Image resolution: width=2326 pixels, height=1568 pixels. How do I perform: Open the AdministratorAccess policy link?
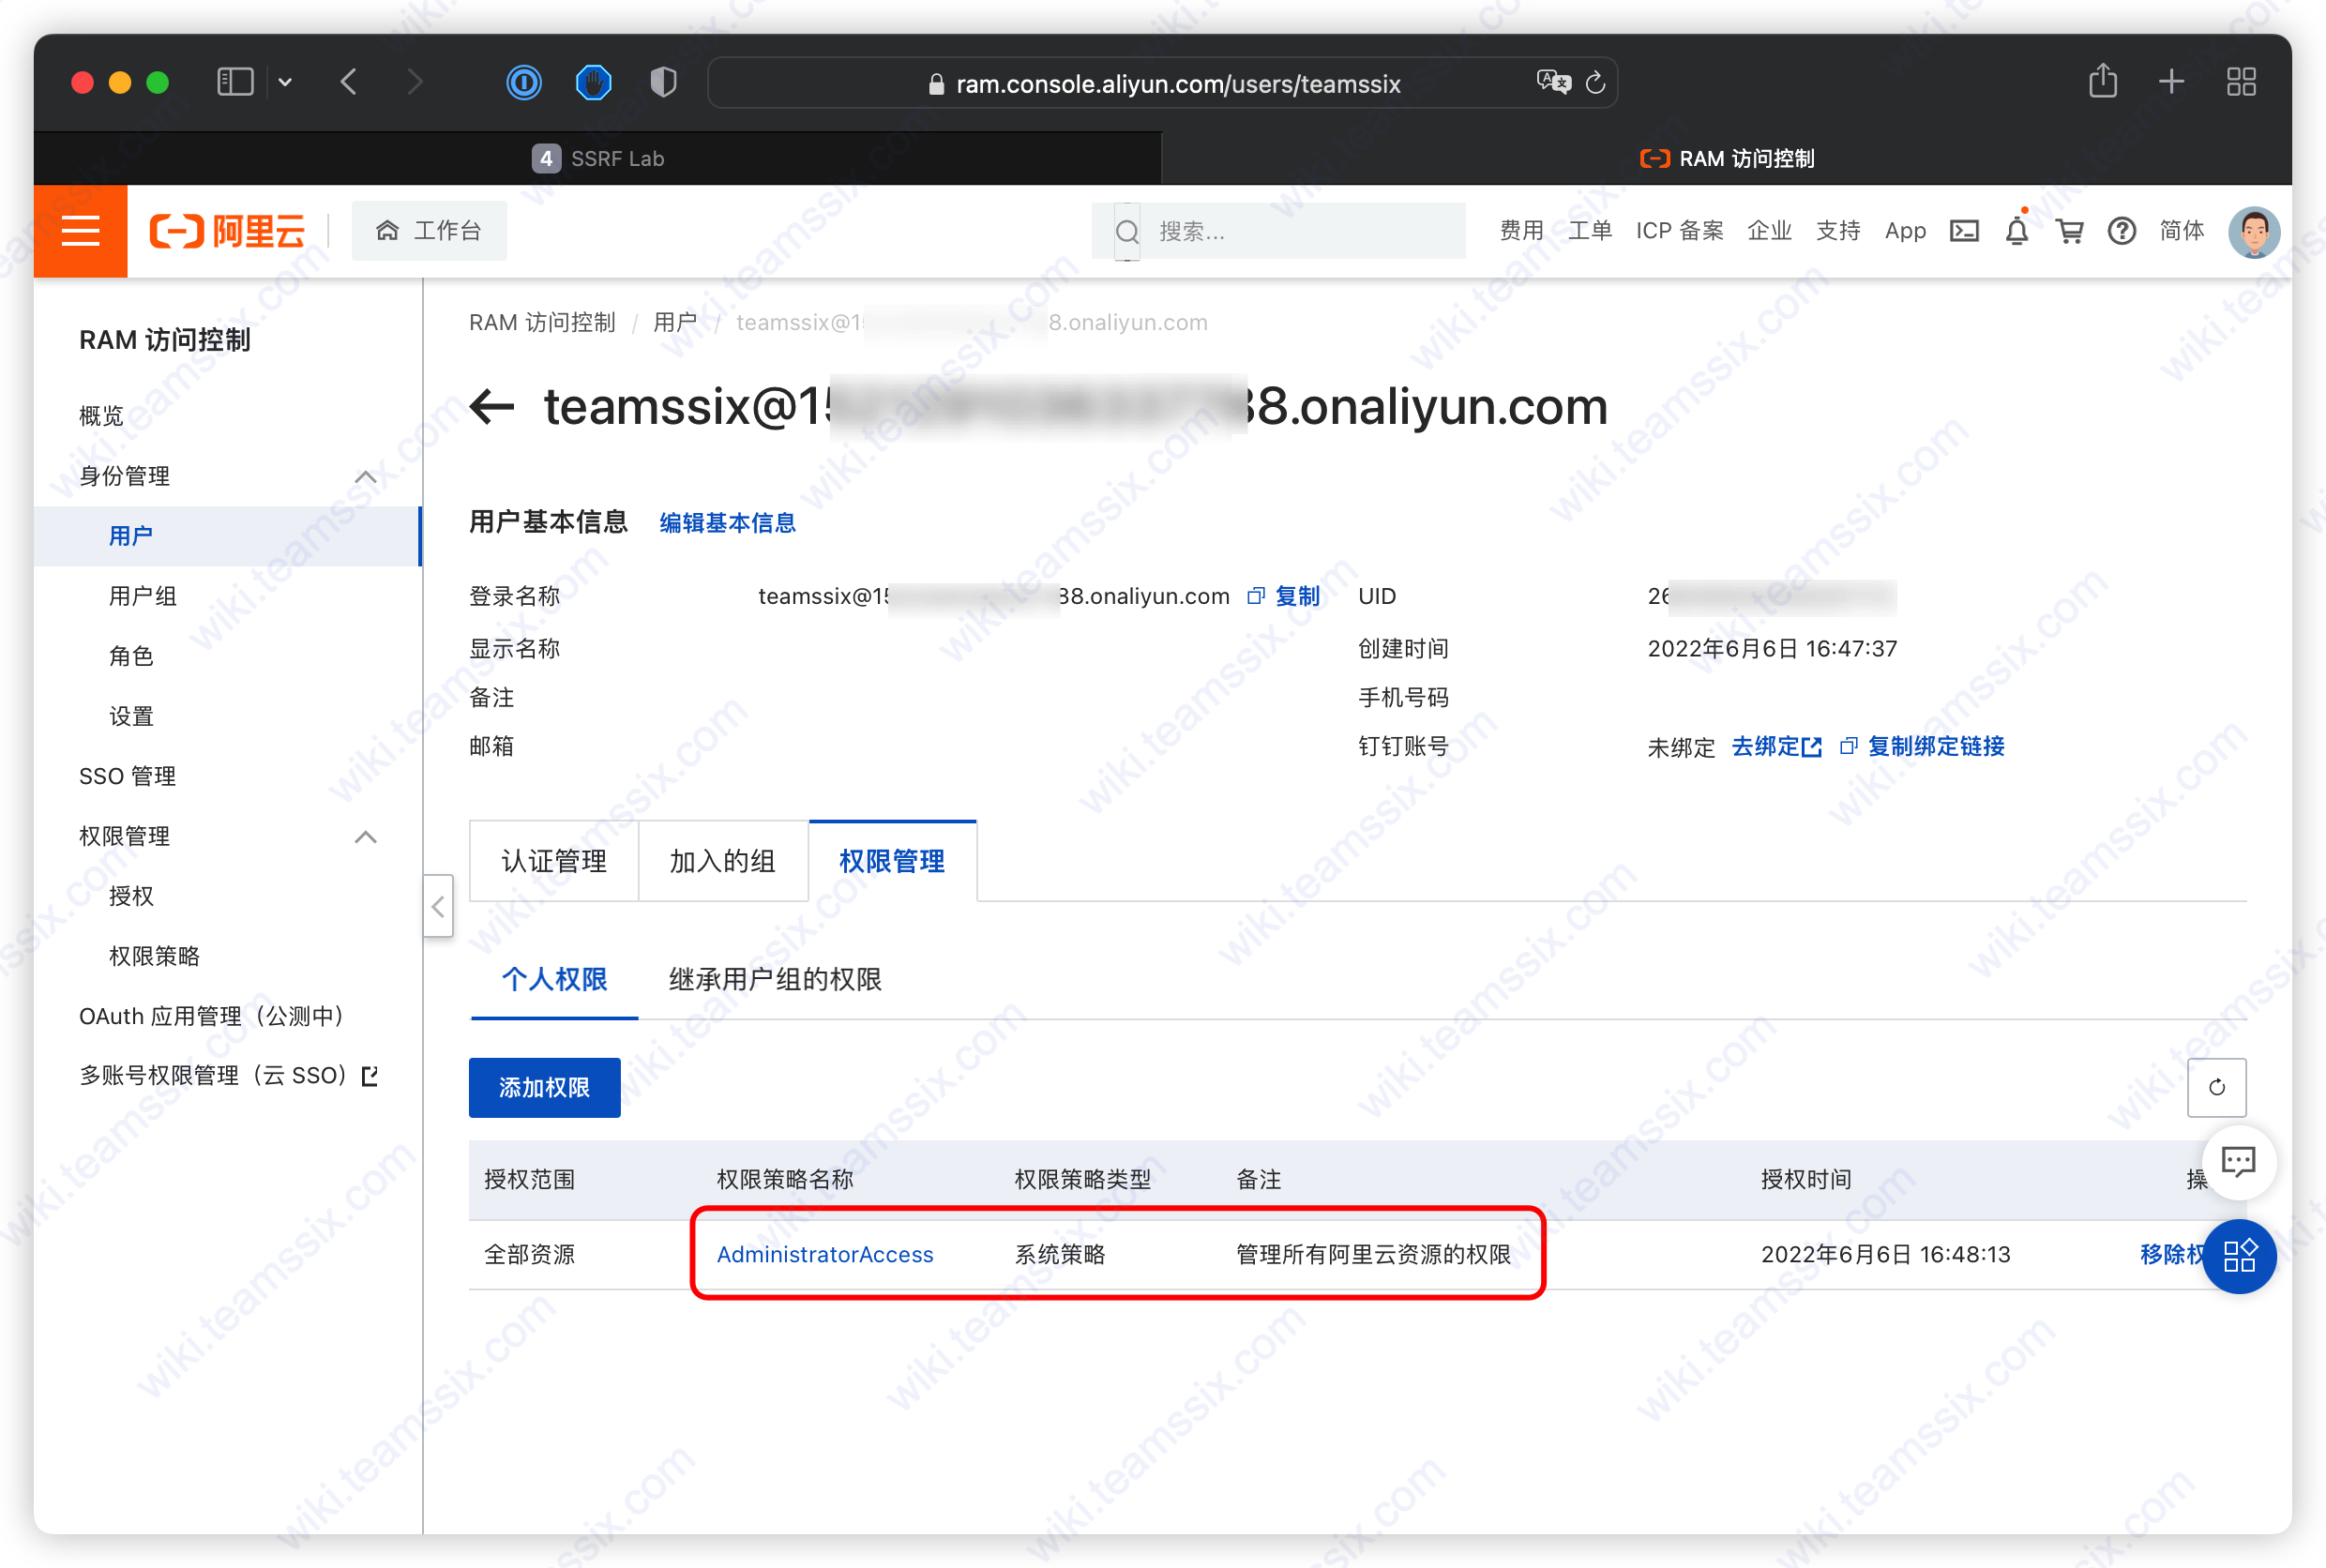824,1254
